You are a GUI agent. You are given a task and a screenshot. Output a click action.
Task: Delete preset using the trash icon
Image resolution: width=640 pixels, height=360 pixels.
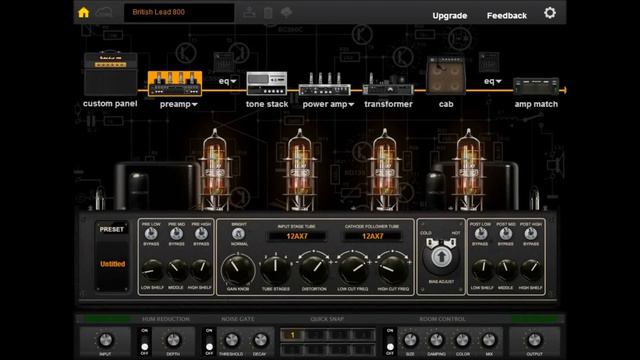(268, 13)
